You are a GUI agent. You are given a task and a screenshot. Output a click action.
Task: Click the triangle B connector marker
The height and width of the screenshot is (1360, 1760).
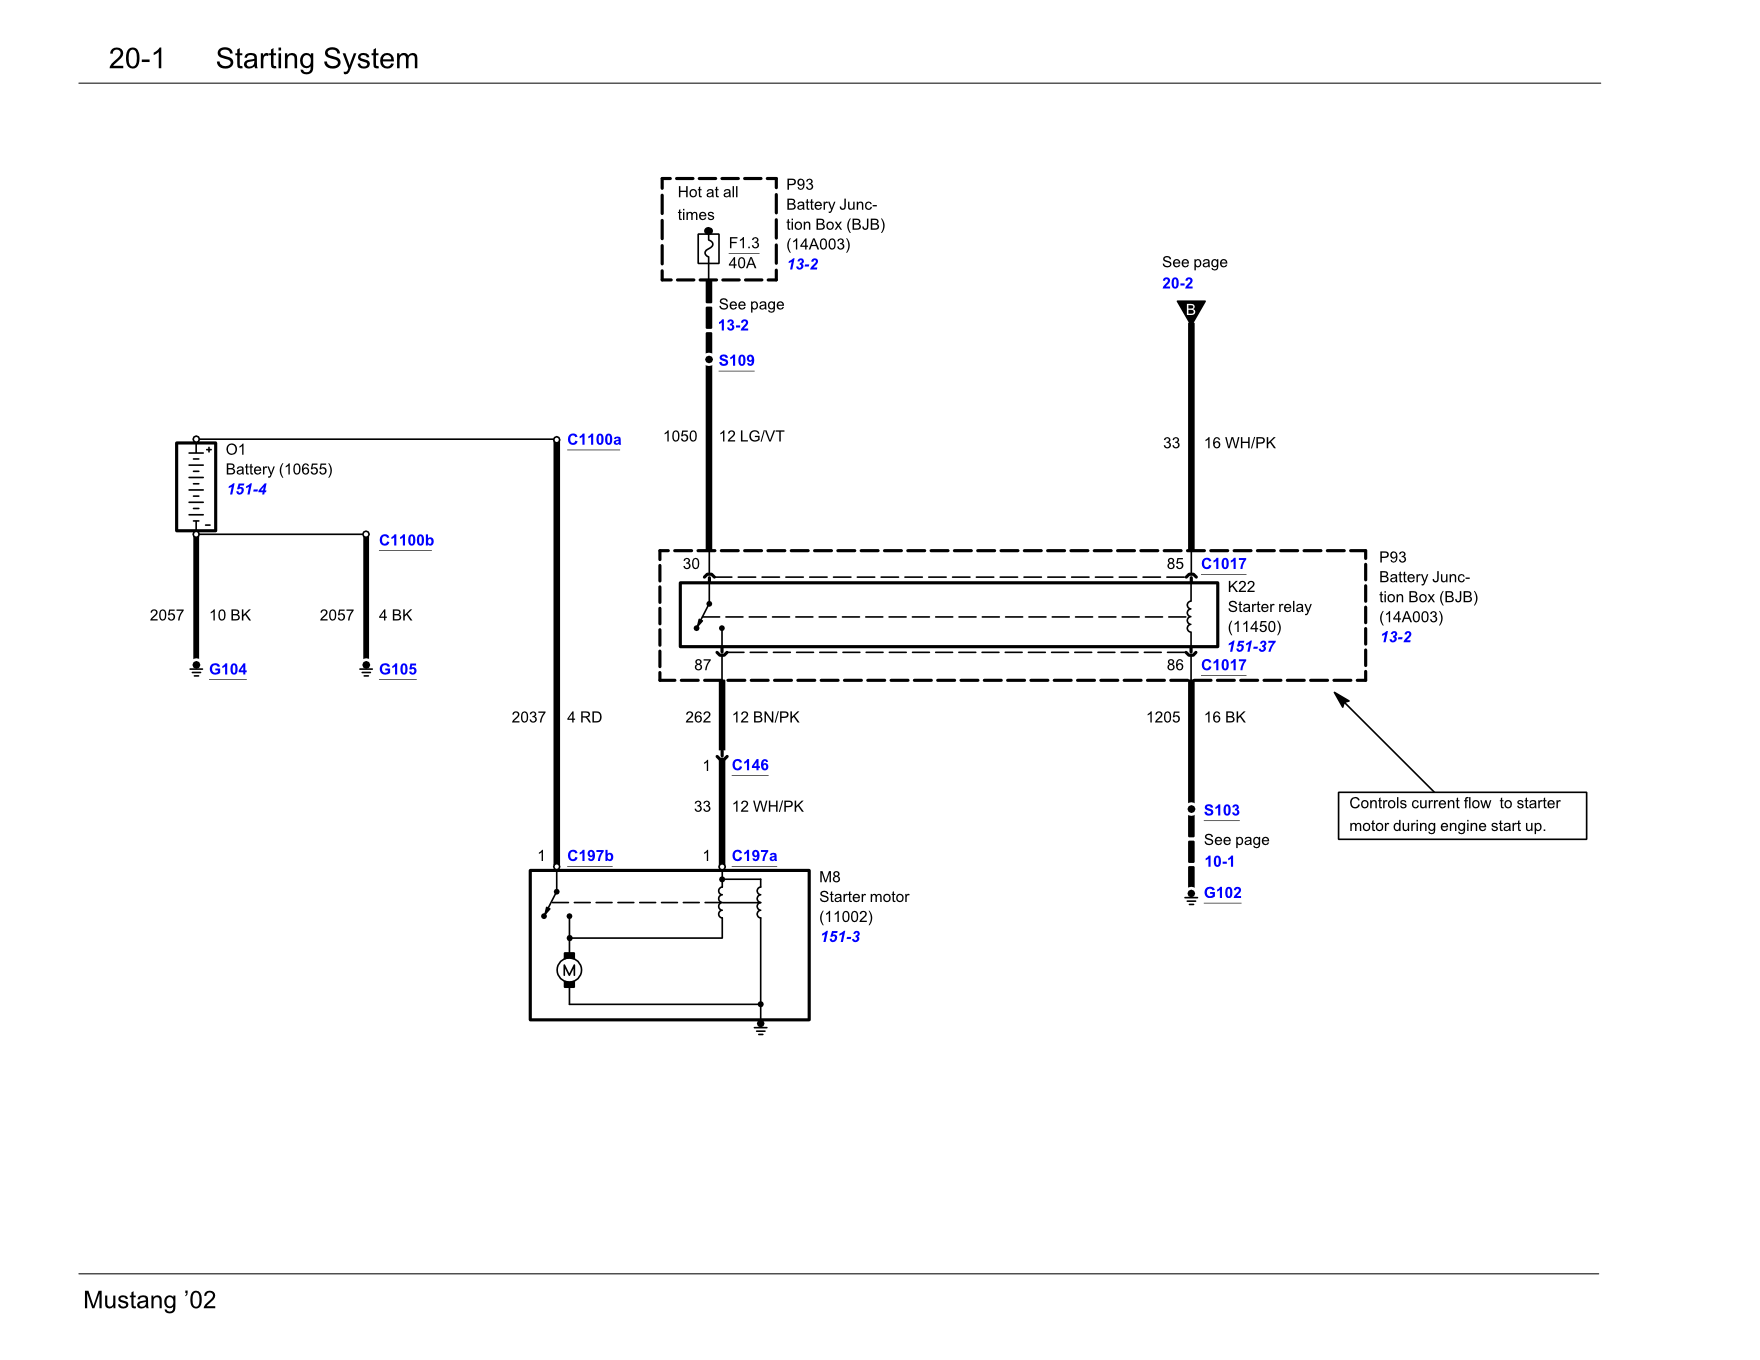tap(1191, 310)
